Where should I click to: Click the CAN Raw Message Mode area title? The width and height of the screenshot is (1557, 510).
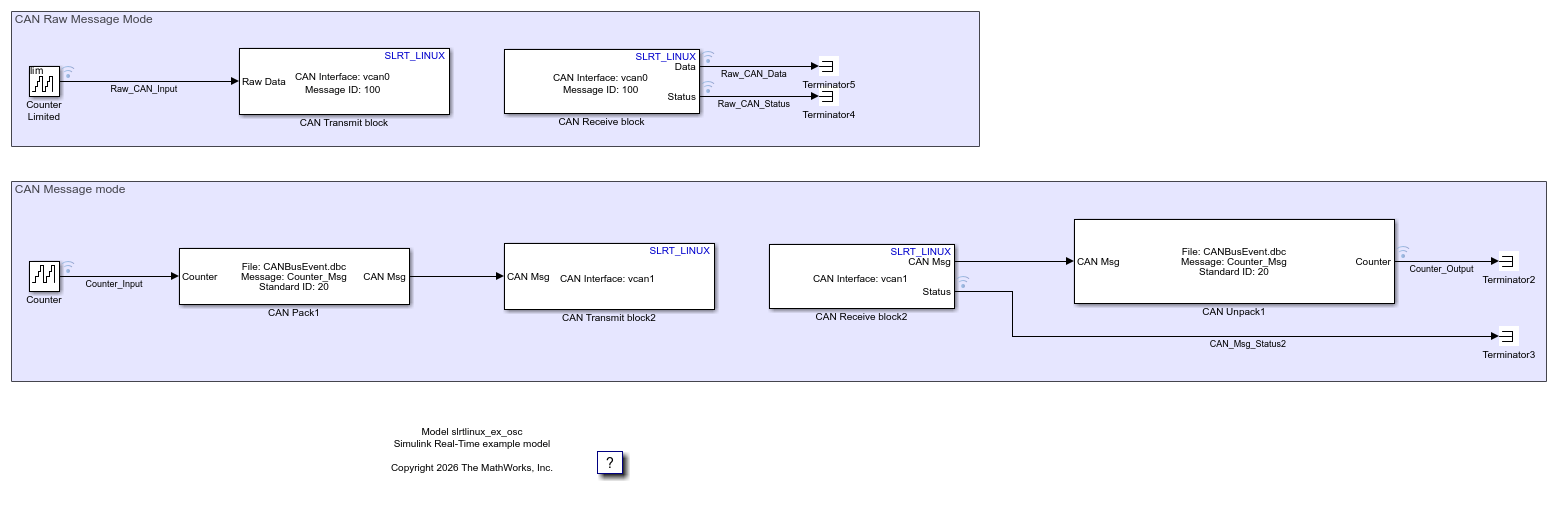(84, 19)
